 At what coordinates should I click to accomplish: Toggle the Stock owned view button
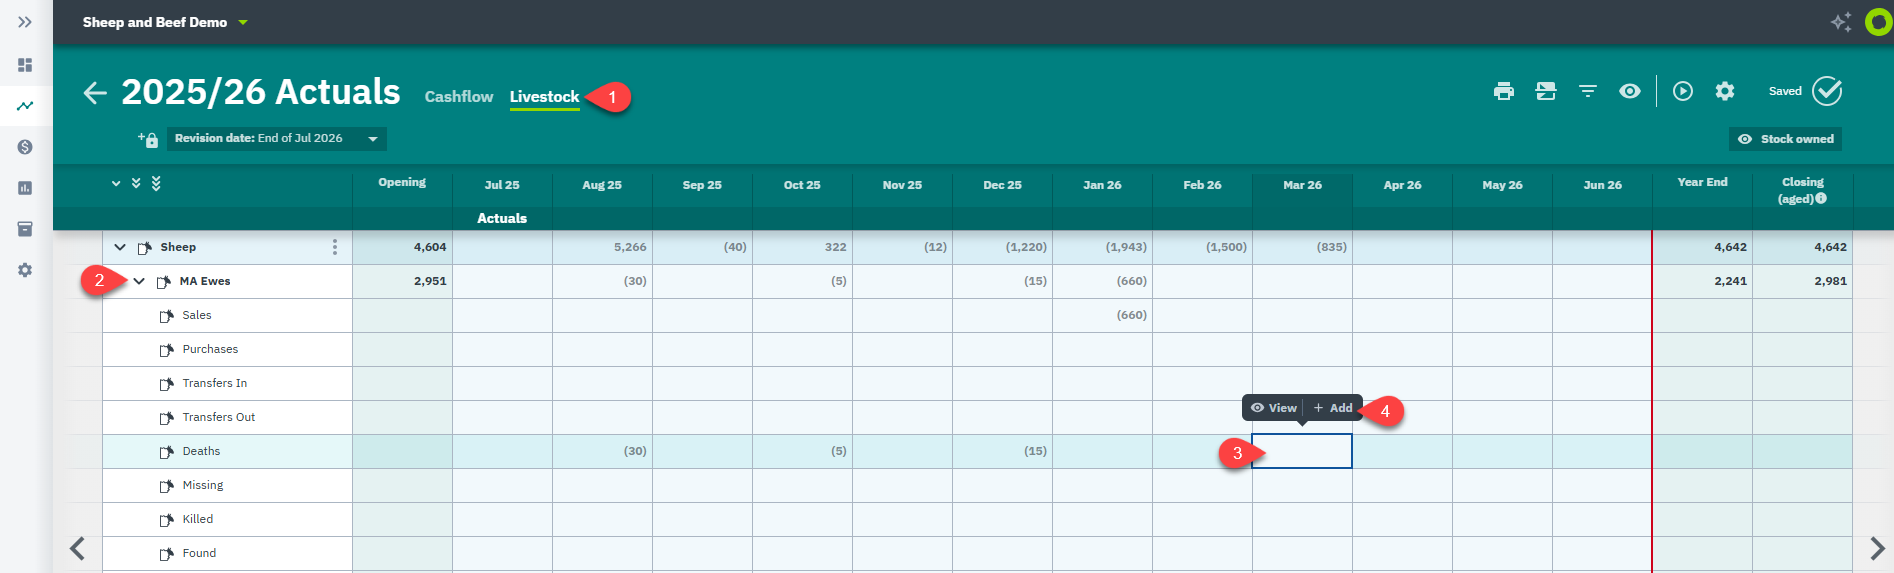click(x=1785, y=139)
